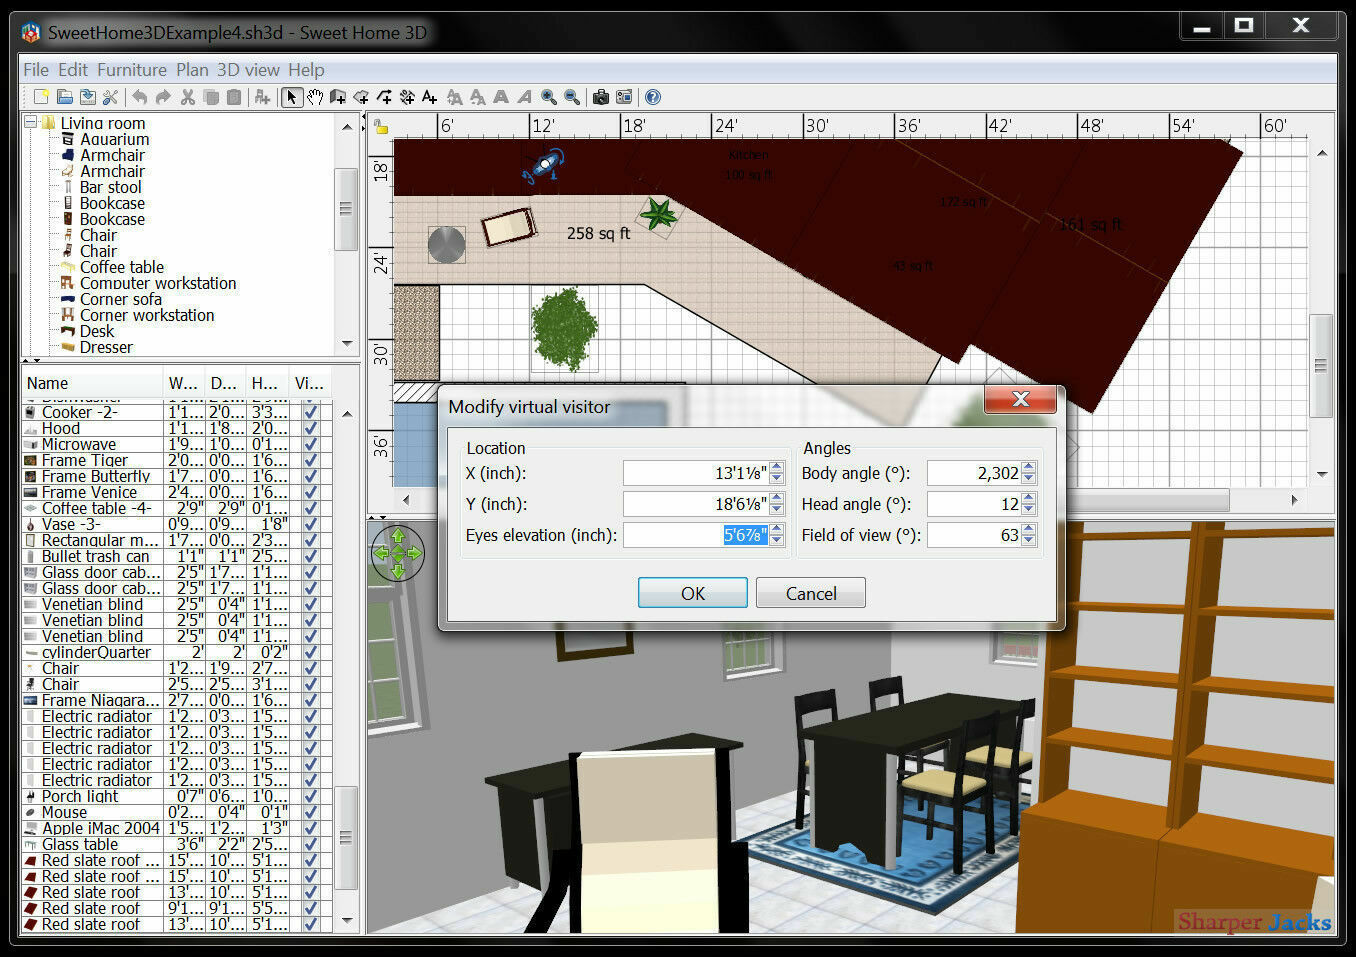Zoom out of the plan
The image size is (1356, 957).
572,97
